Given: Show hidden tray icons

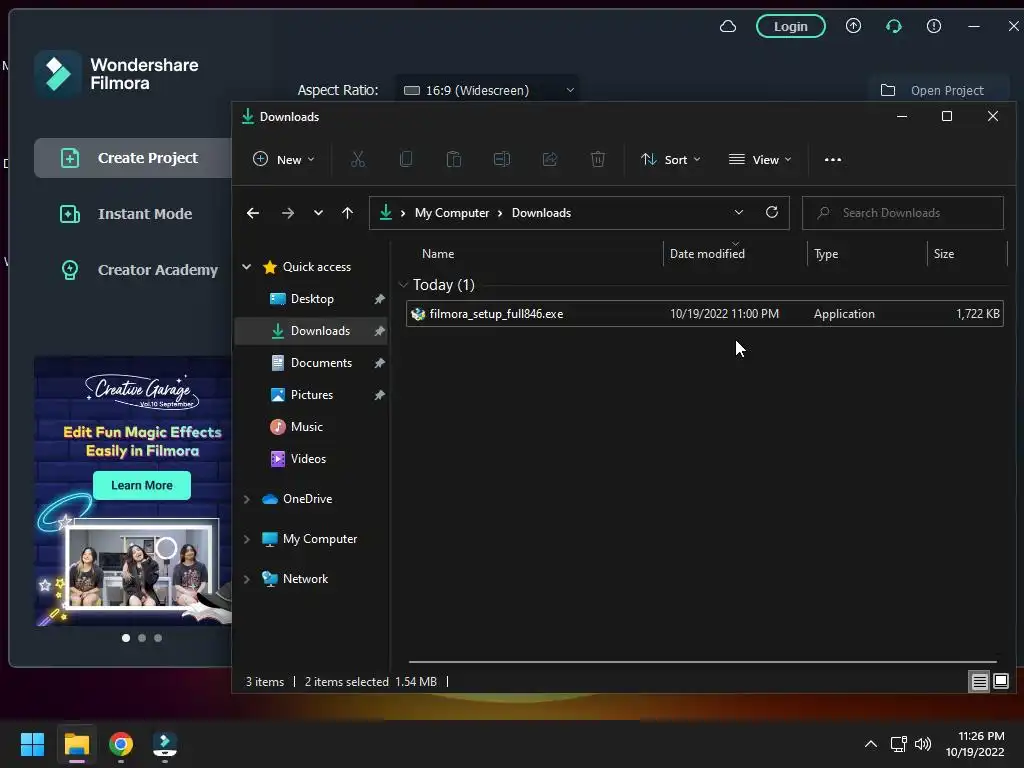Looking at the screenshot, I should click(x=871, y=744).
